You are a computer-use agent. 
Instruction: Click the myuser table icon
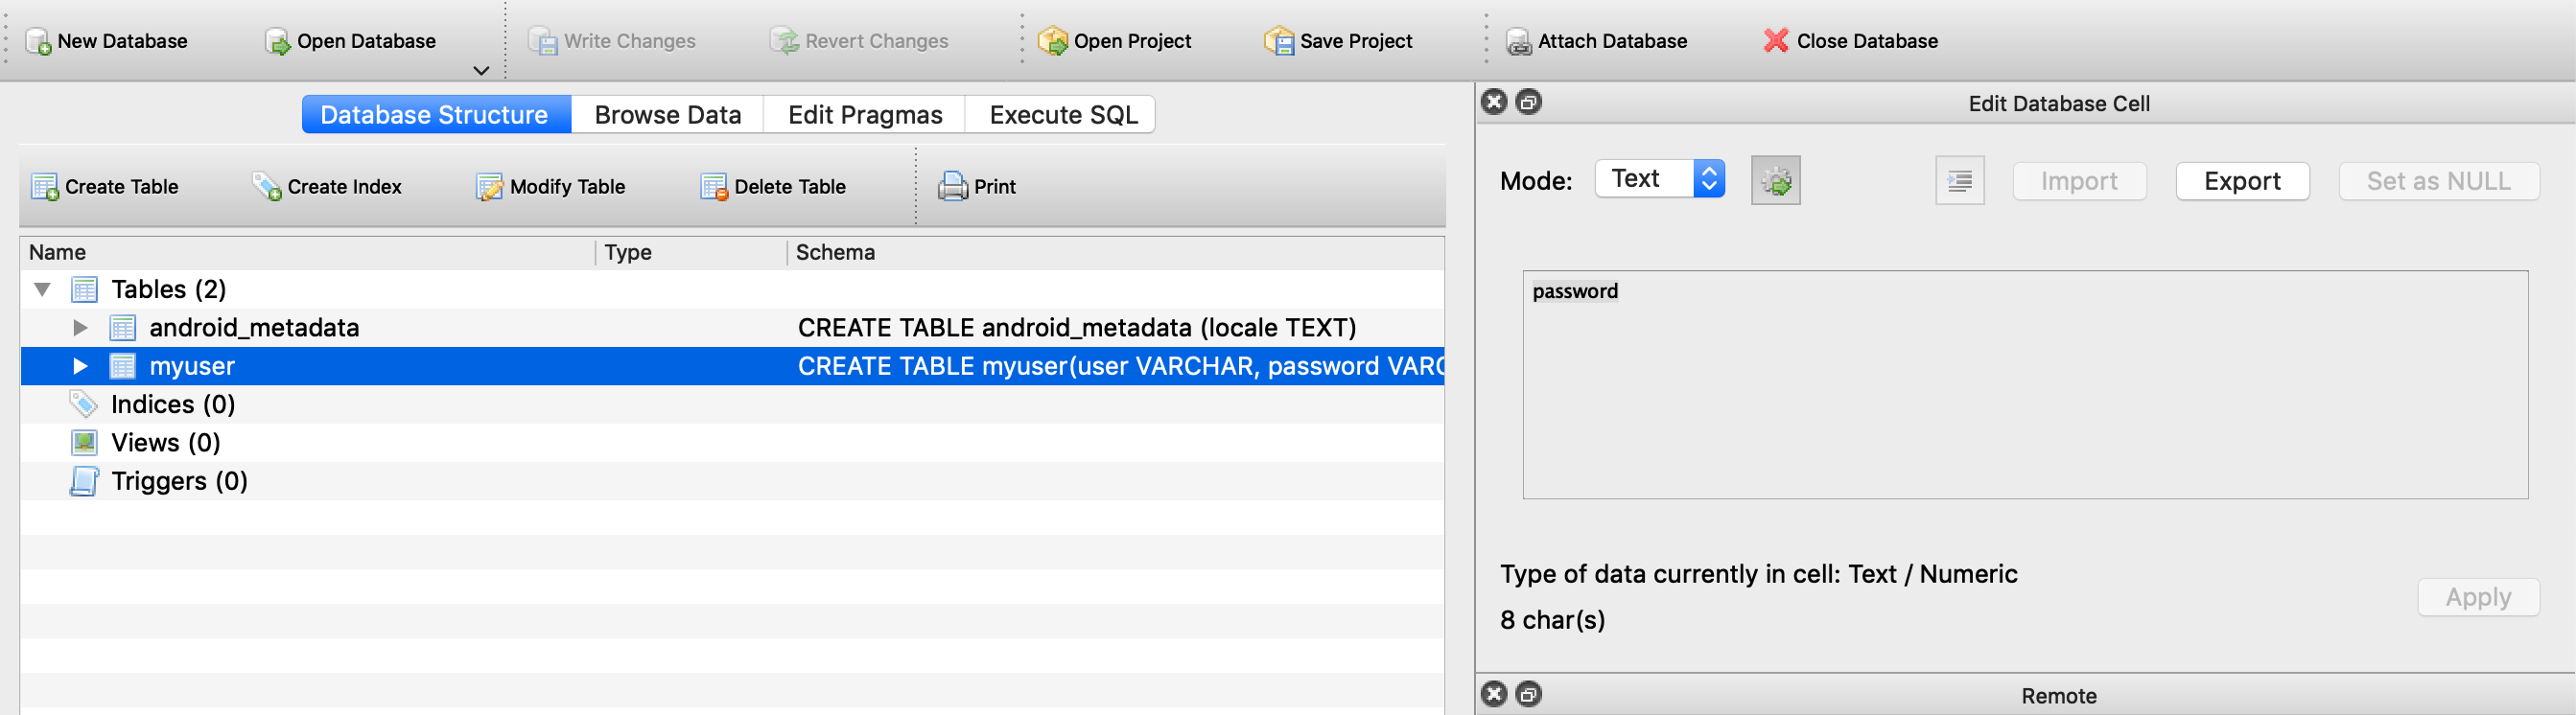122,366
